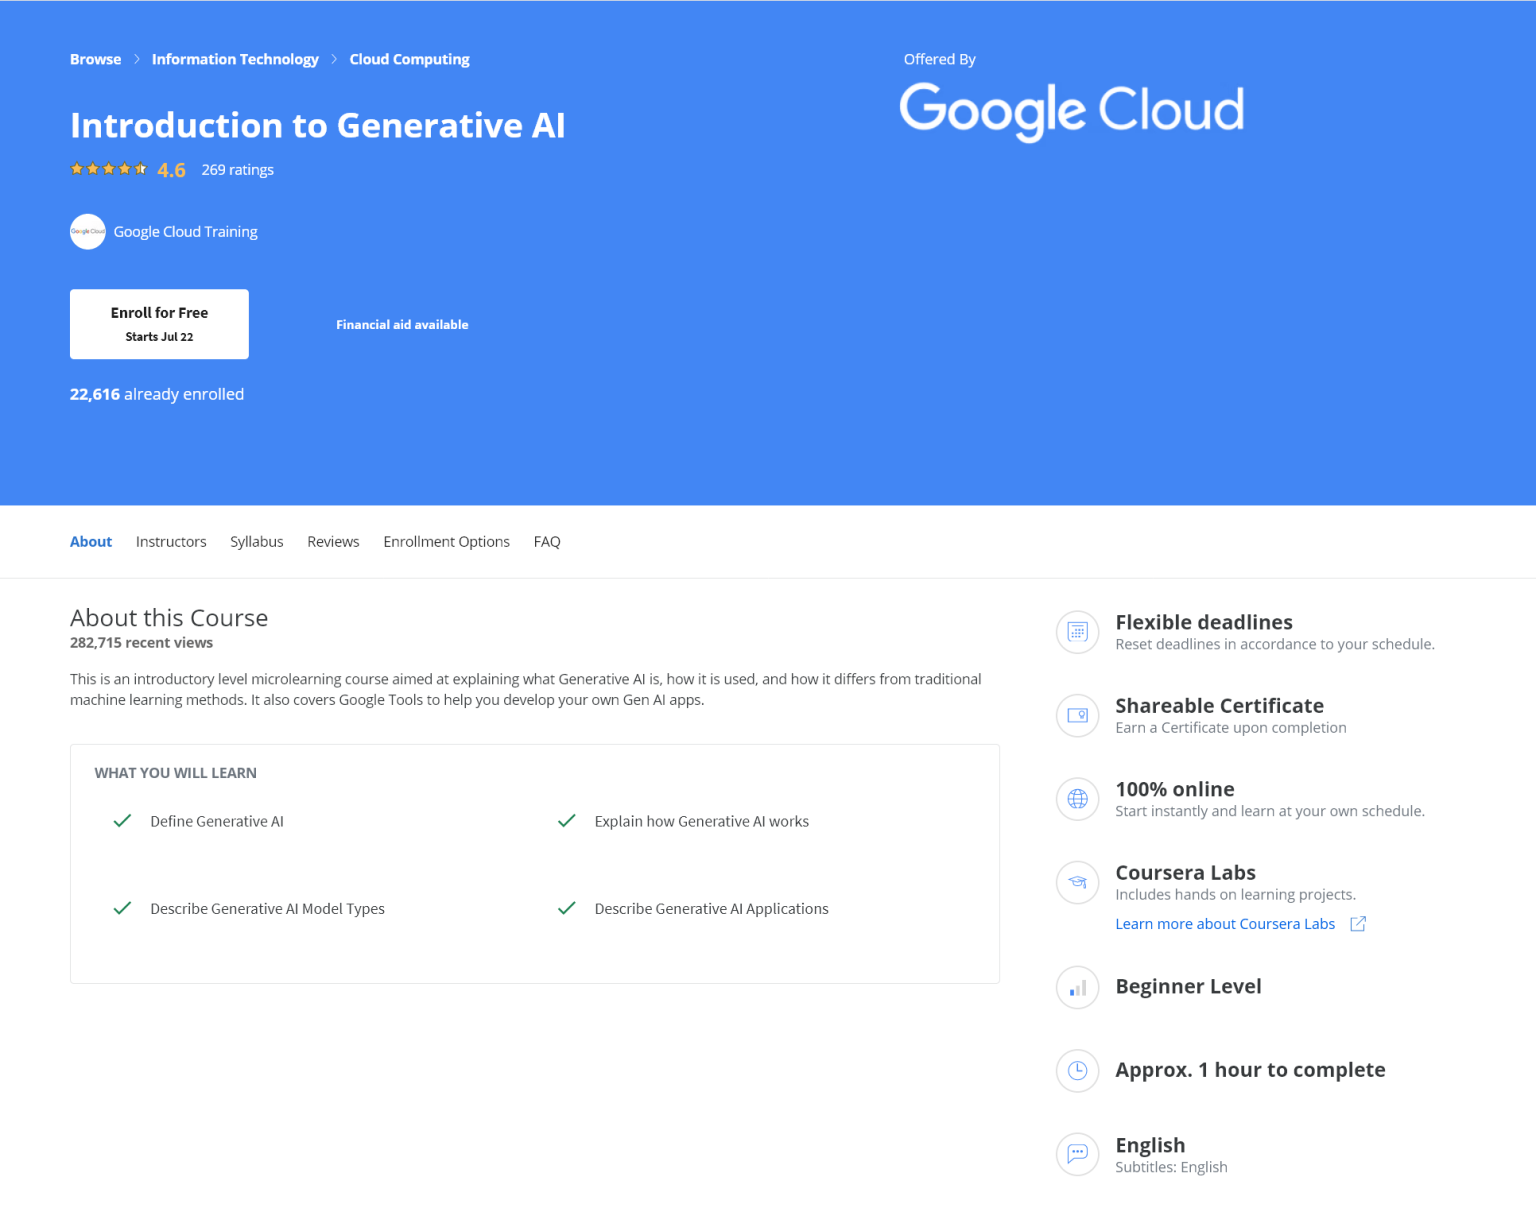Click the Google Cloud logo
Viewport: 1536px width, 1208px height.
pyautogui.click(x=1072, y=110)
